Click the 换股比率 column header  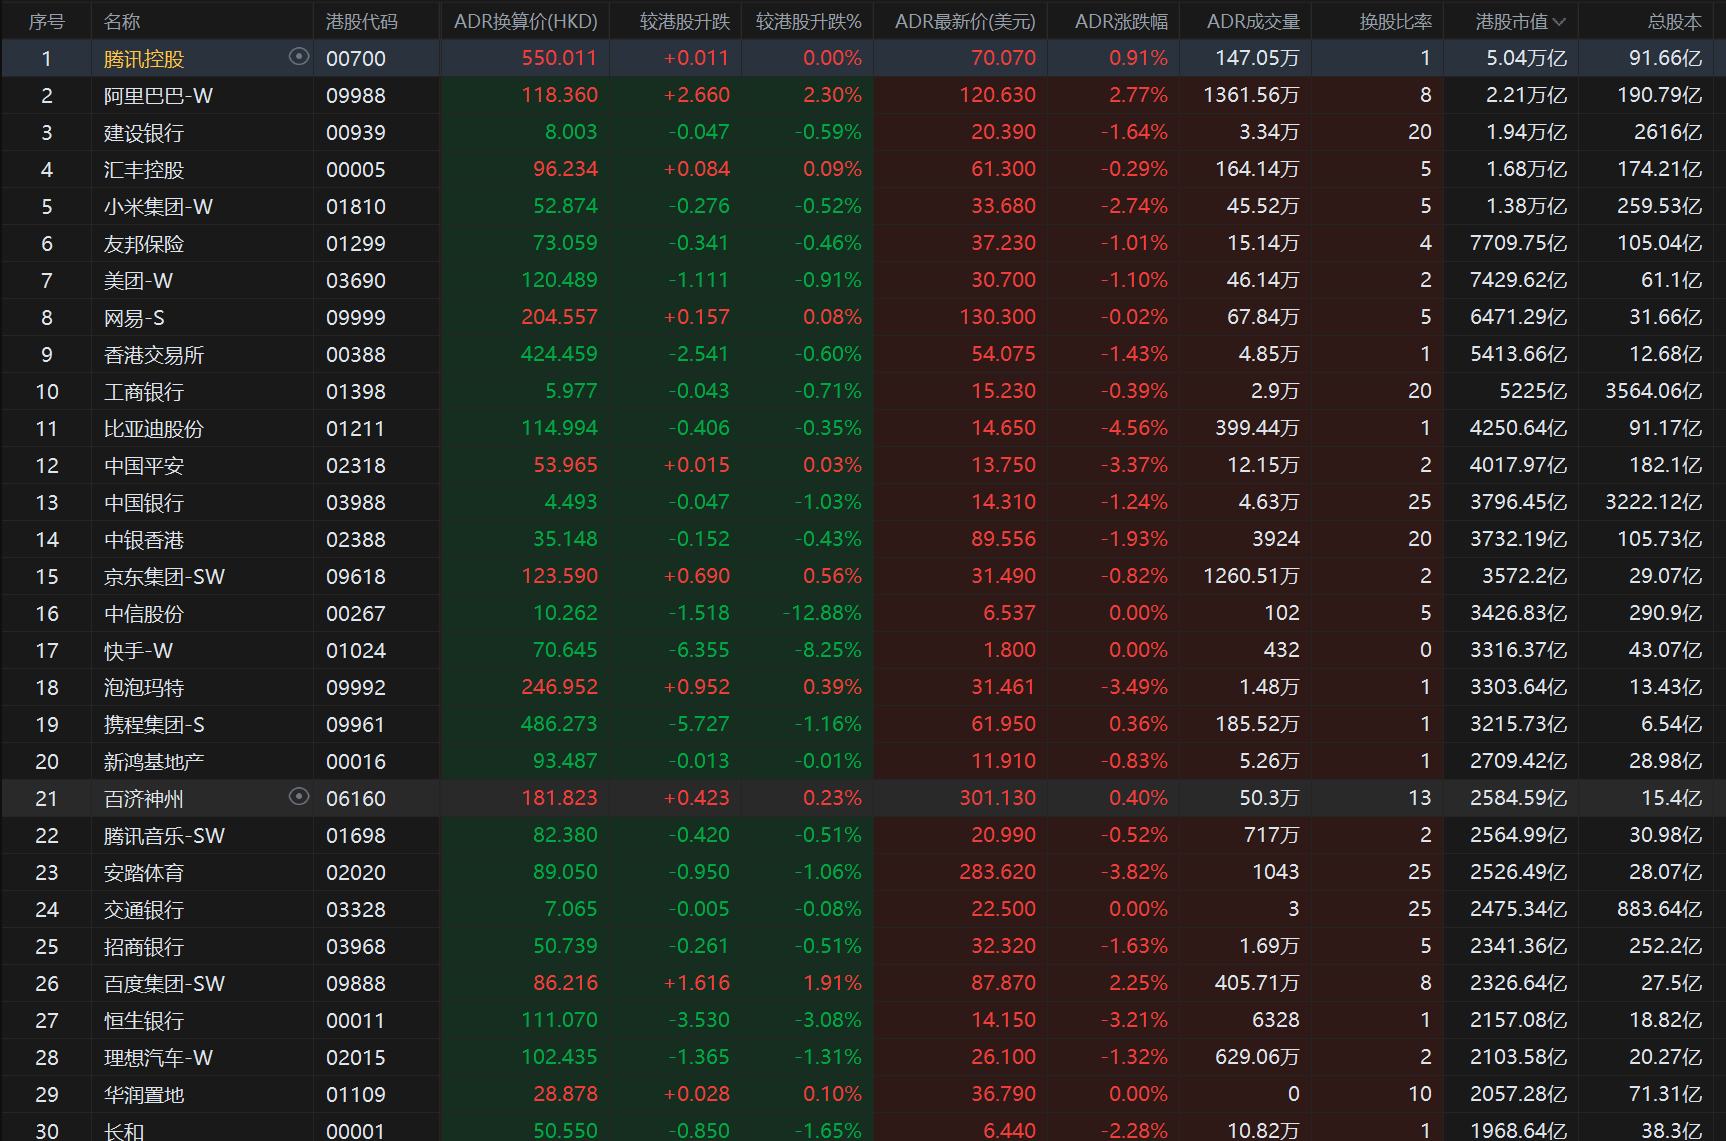pos(1395,21)
